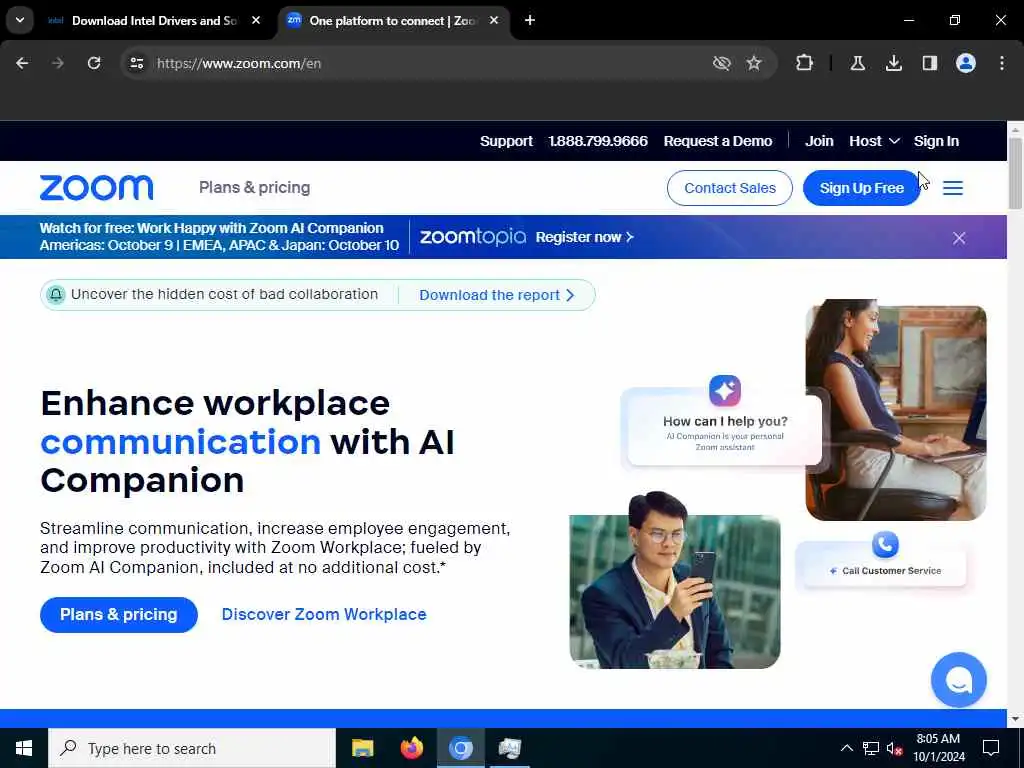Open a new tab with plus icon
Screen dimensions: 1024x768
(530, 21)
